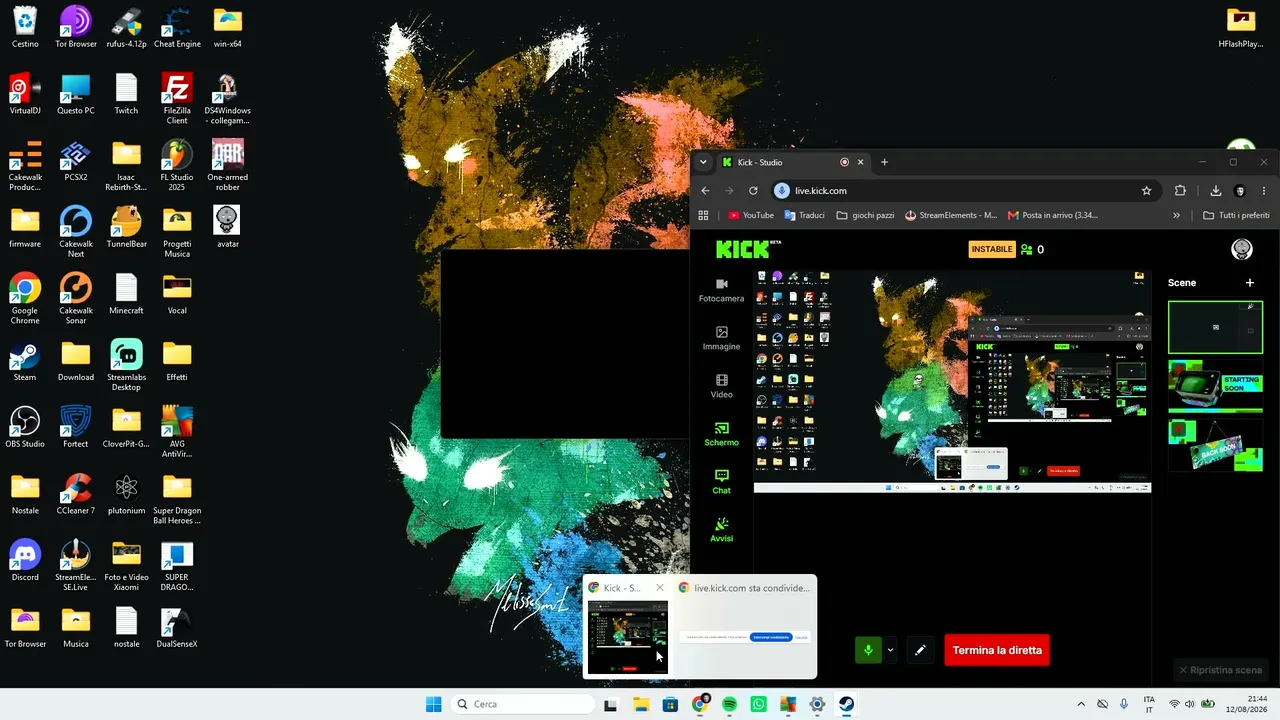The image size is (1280, 720).
Task: Click the INSTABILE status badge
Action: coord(992,249)
